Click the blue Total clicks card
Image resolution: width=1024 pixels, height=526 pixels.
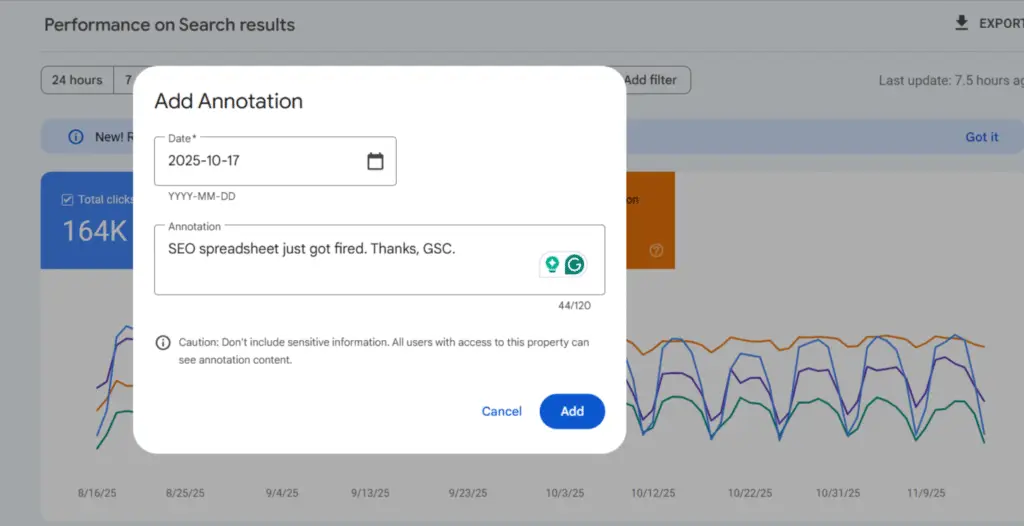coord(88,220)
